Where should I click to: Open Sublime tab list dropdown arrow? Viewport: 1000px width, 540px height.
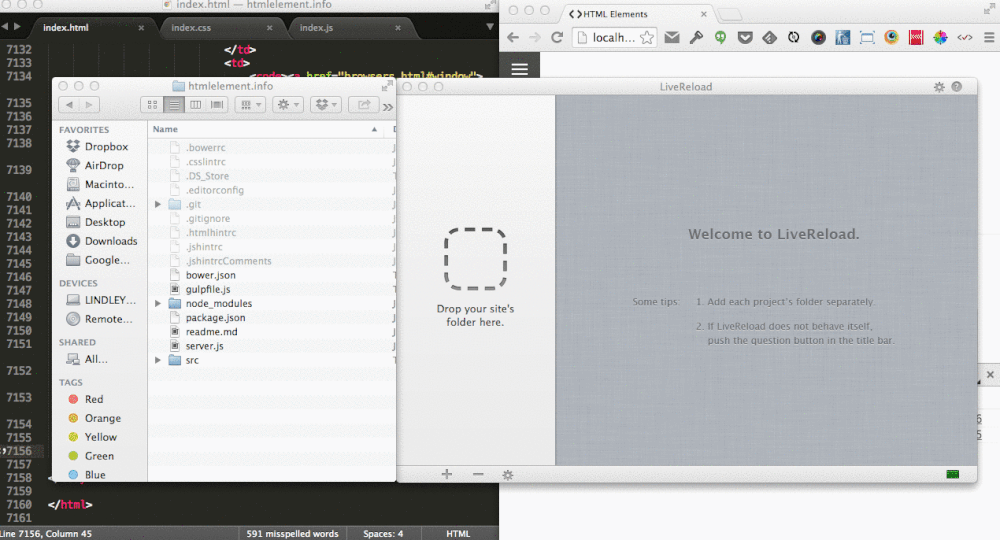pos(489,27)
